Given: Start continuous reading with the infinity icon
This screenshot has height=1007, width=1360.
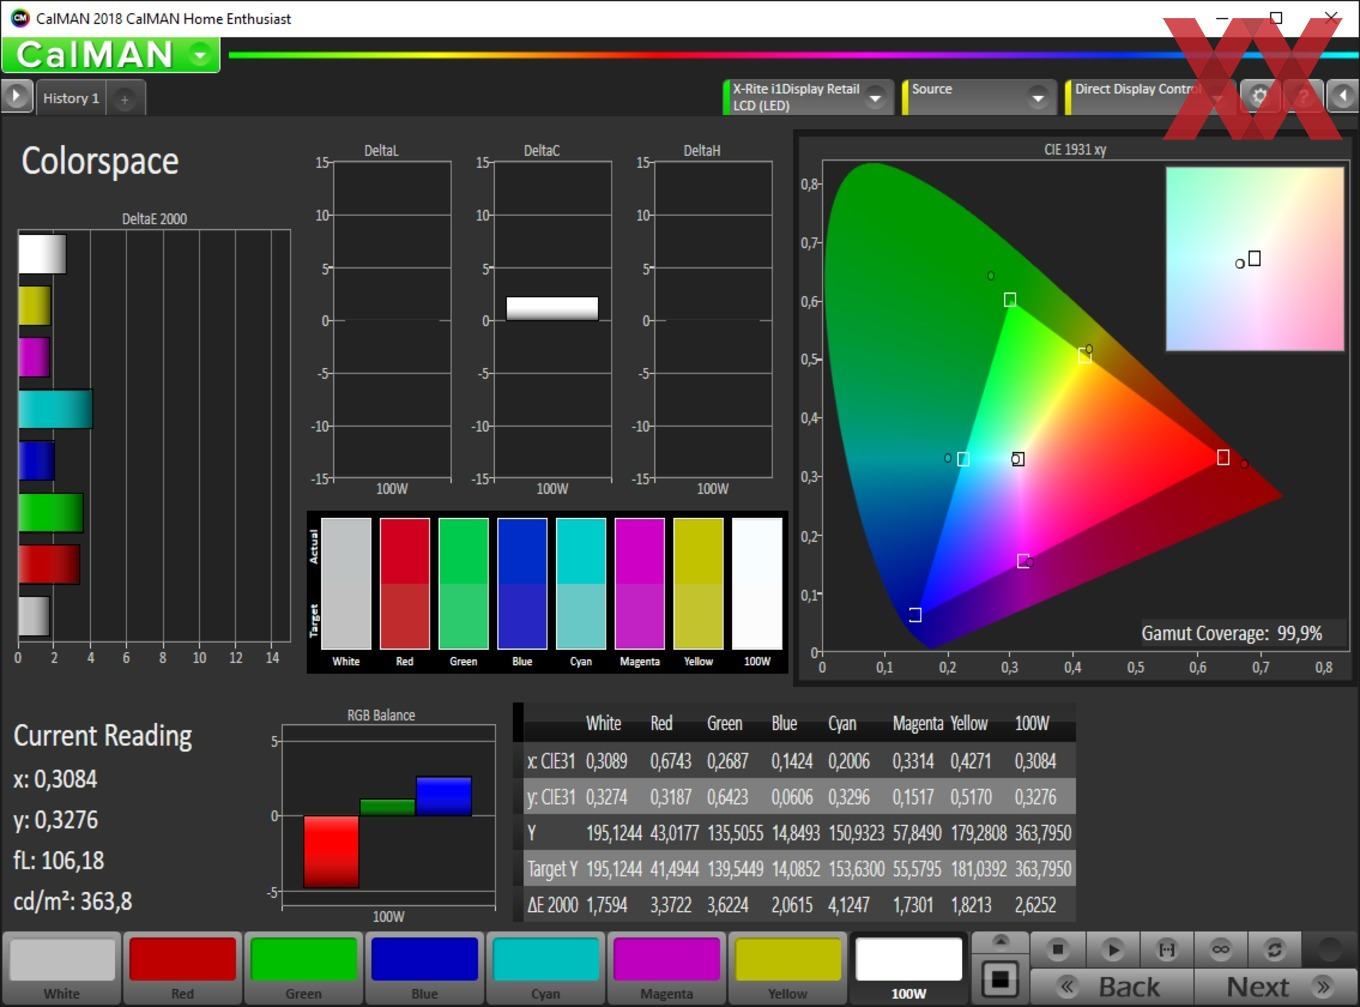Looking at the screenshot, I should point(1220,949).
